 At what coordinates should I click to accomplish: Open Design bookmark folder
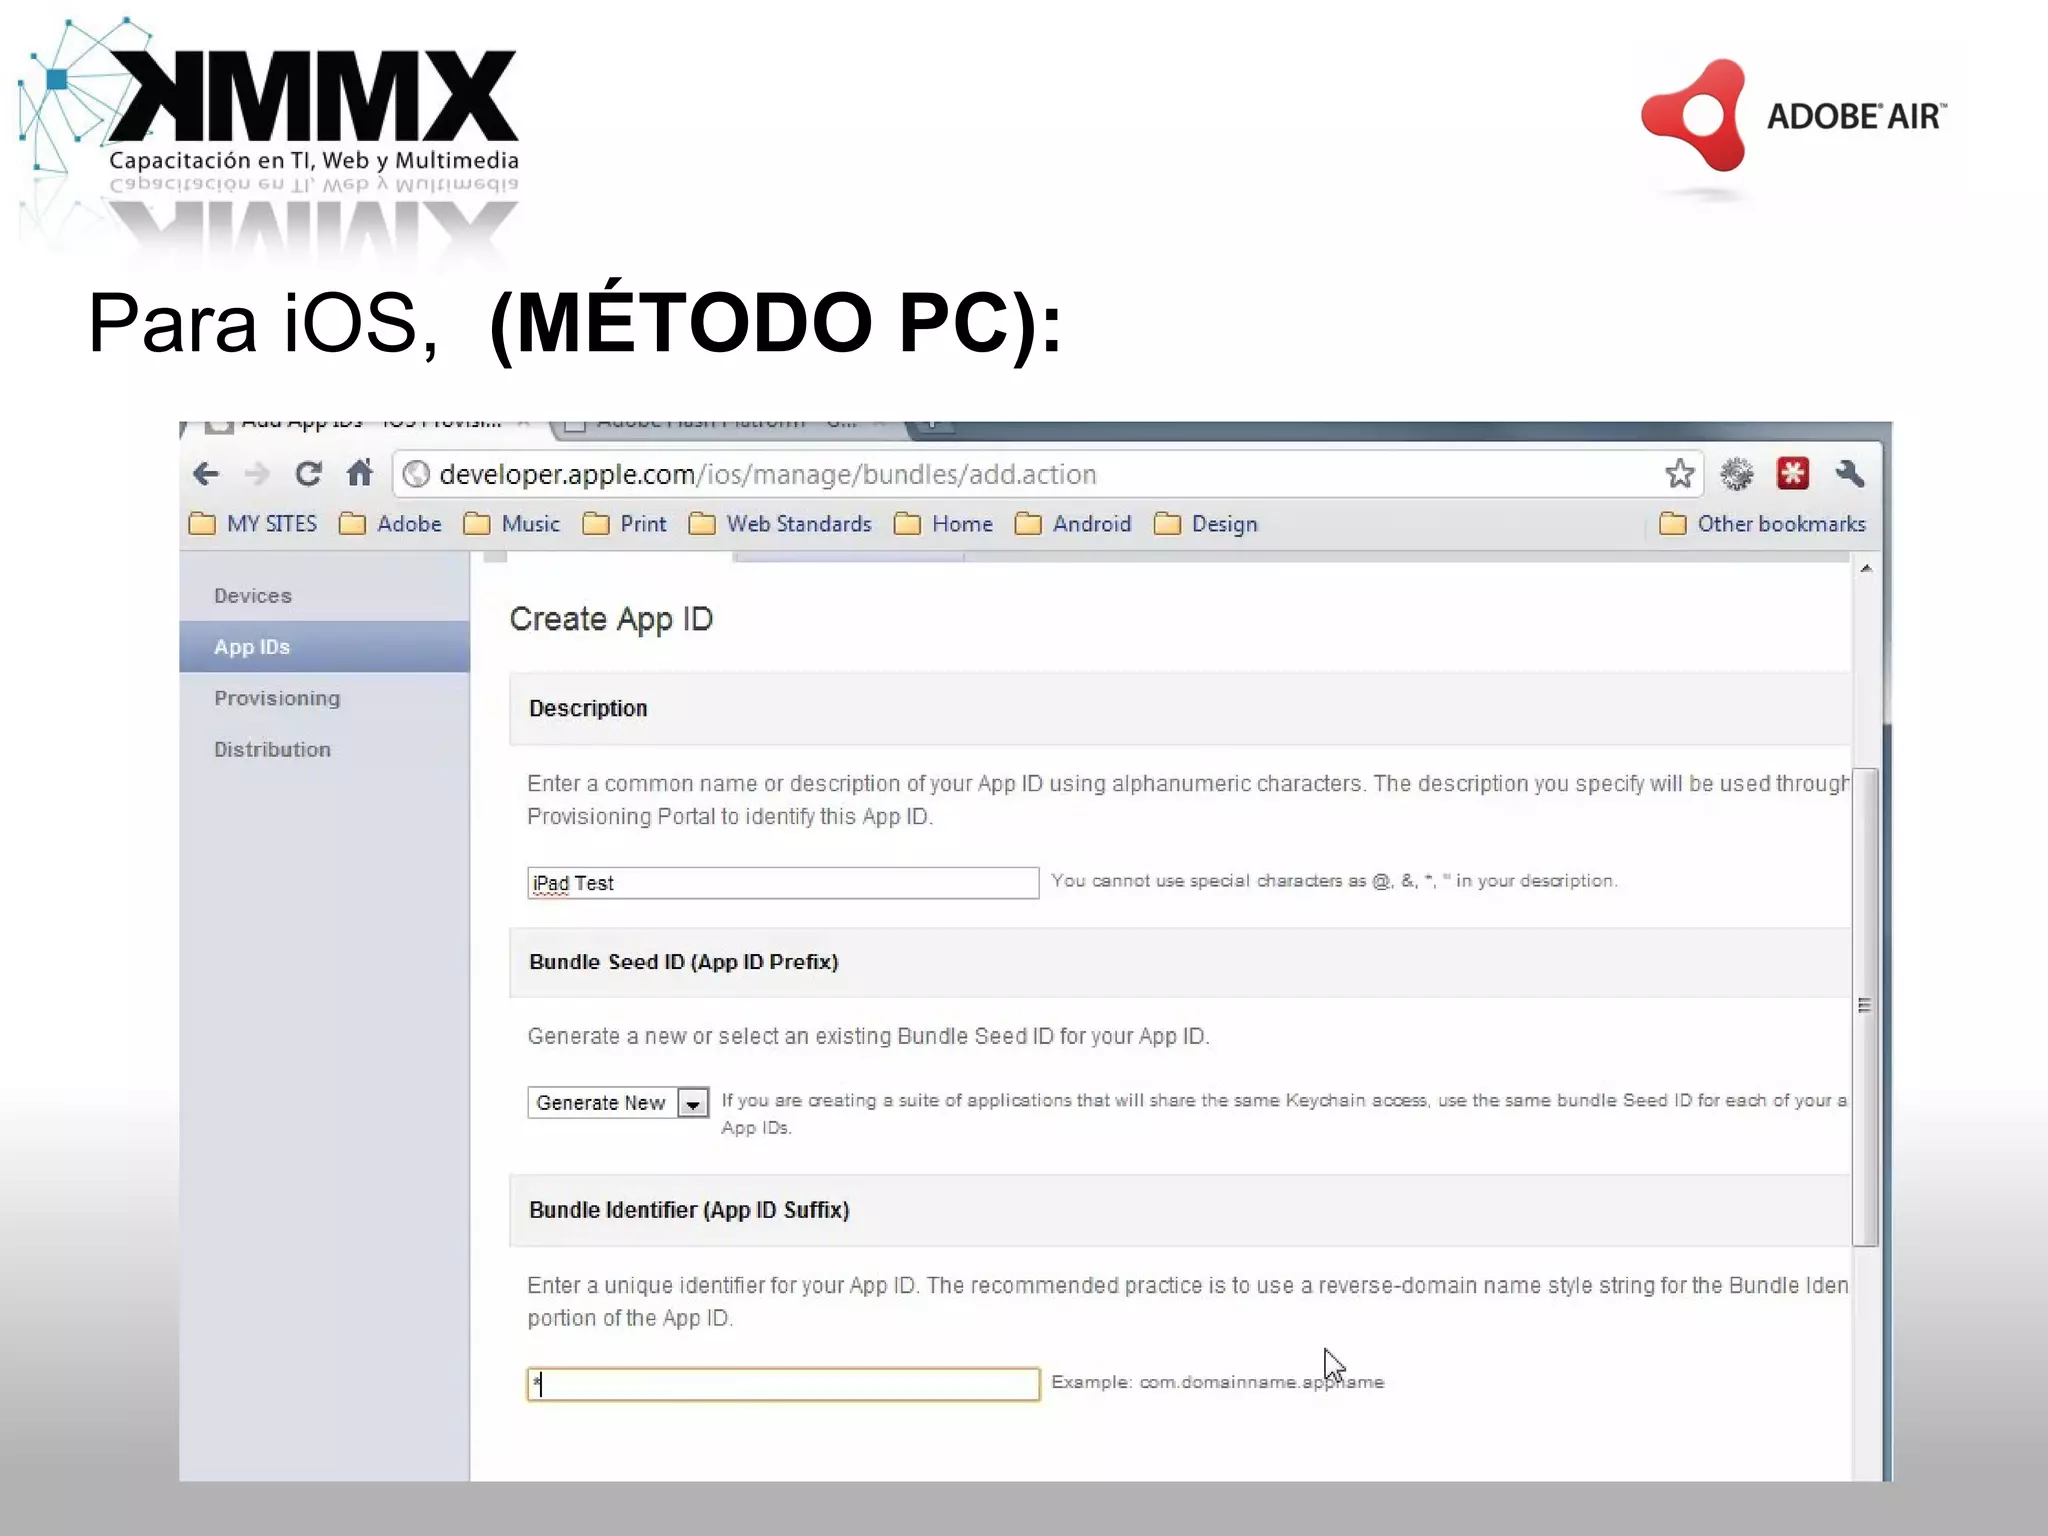pos(1205,524)
